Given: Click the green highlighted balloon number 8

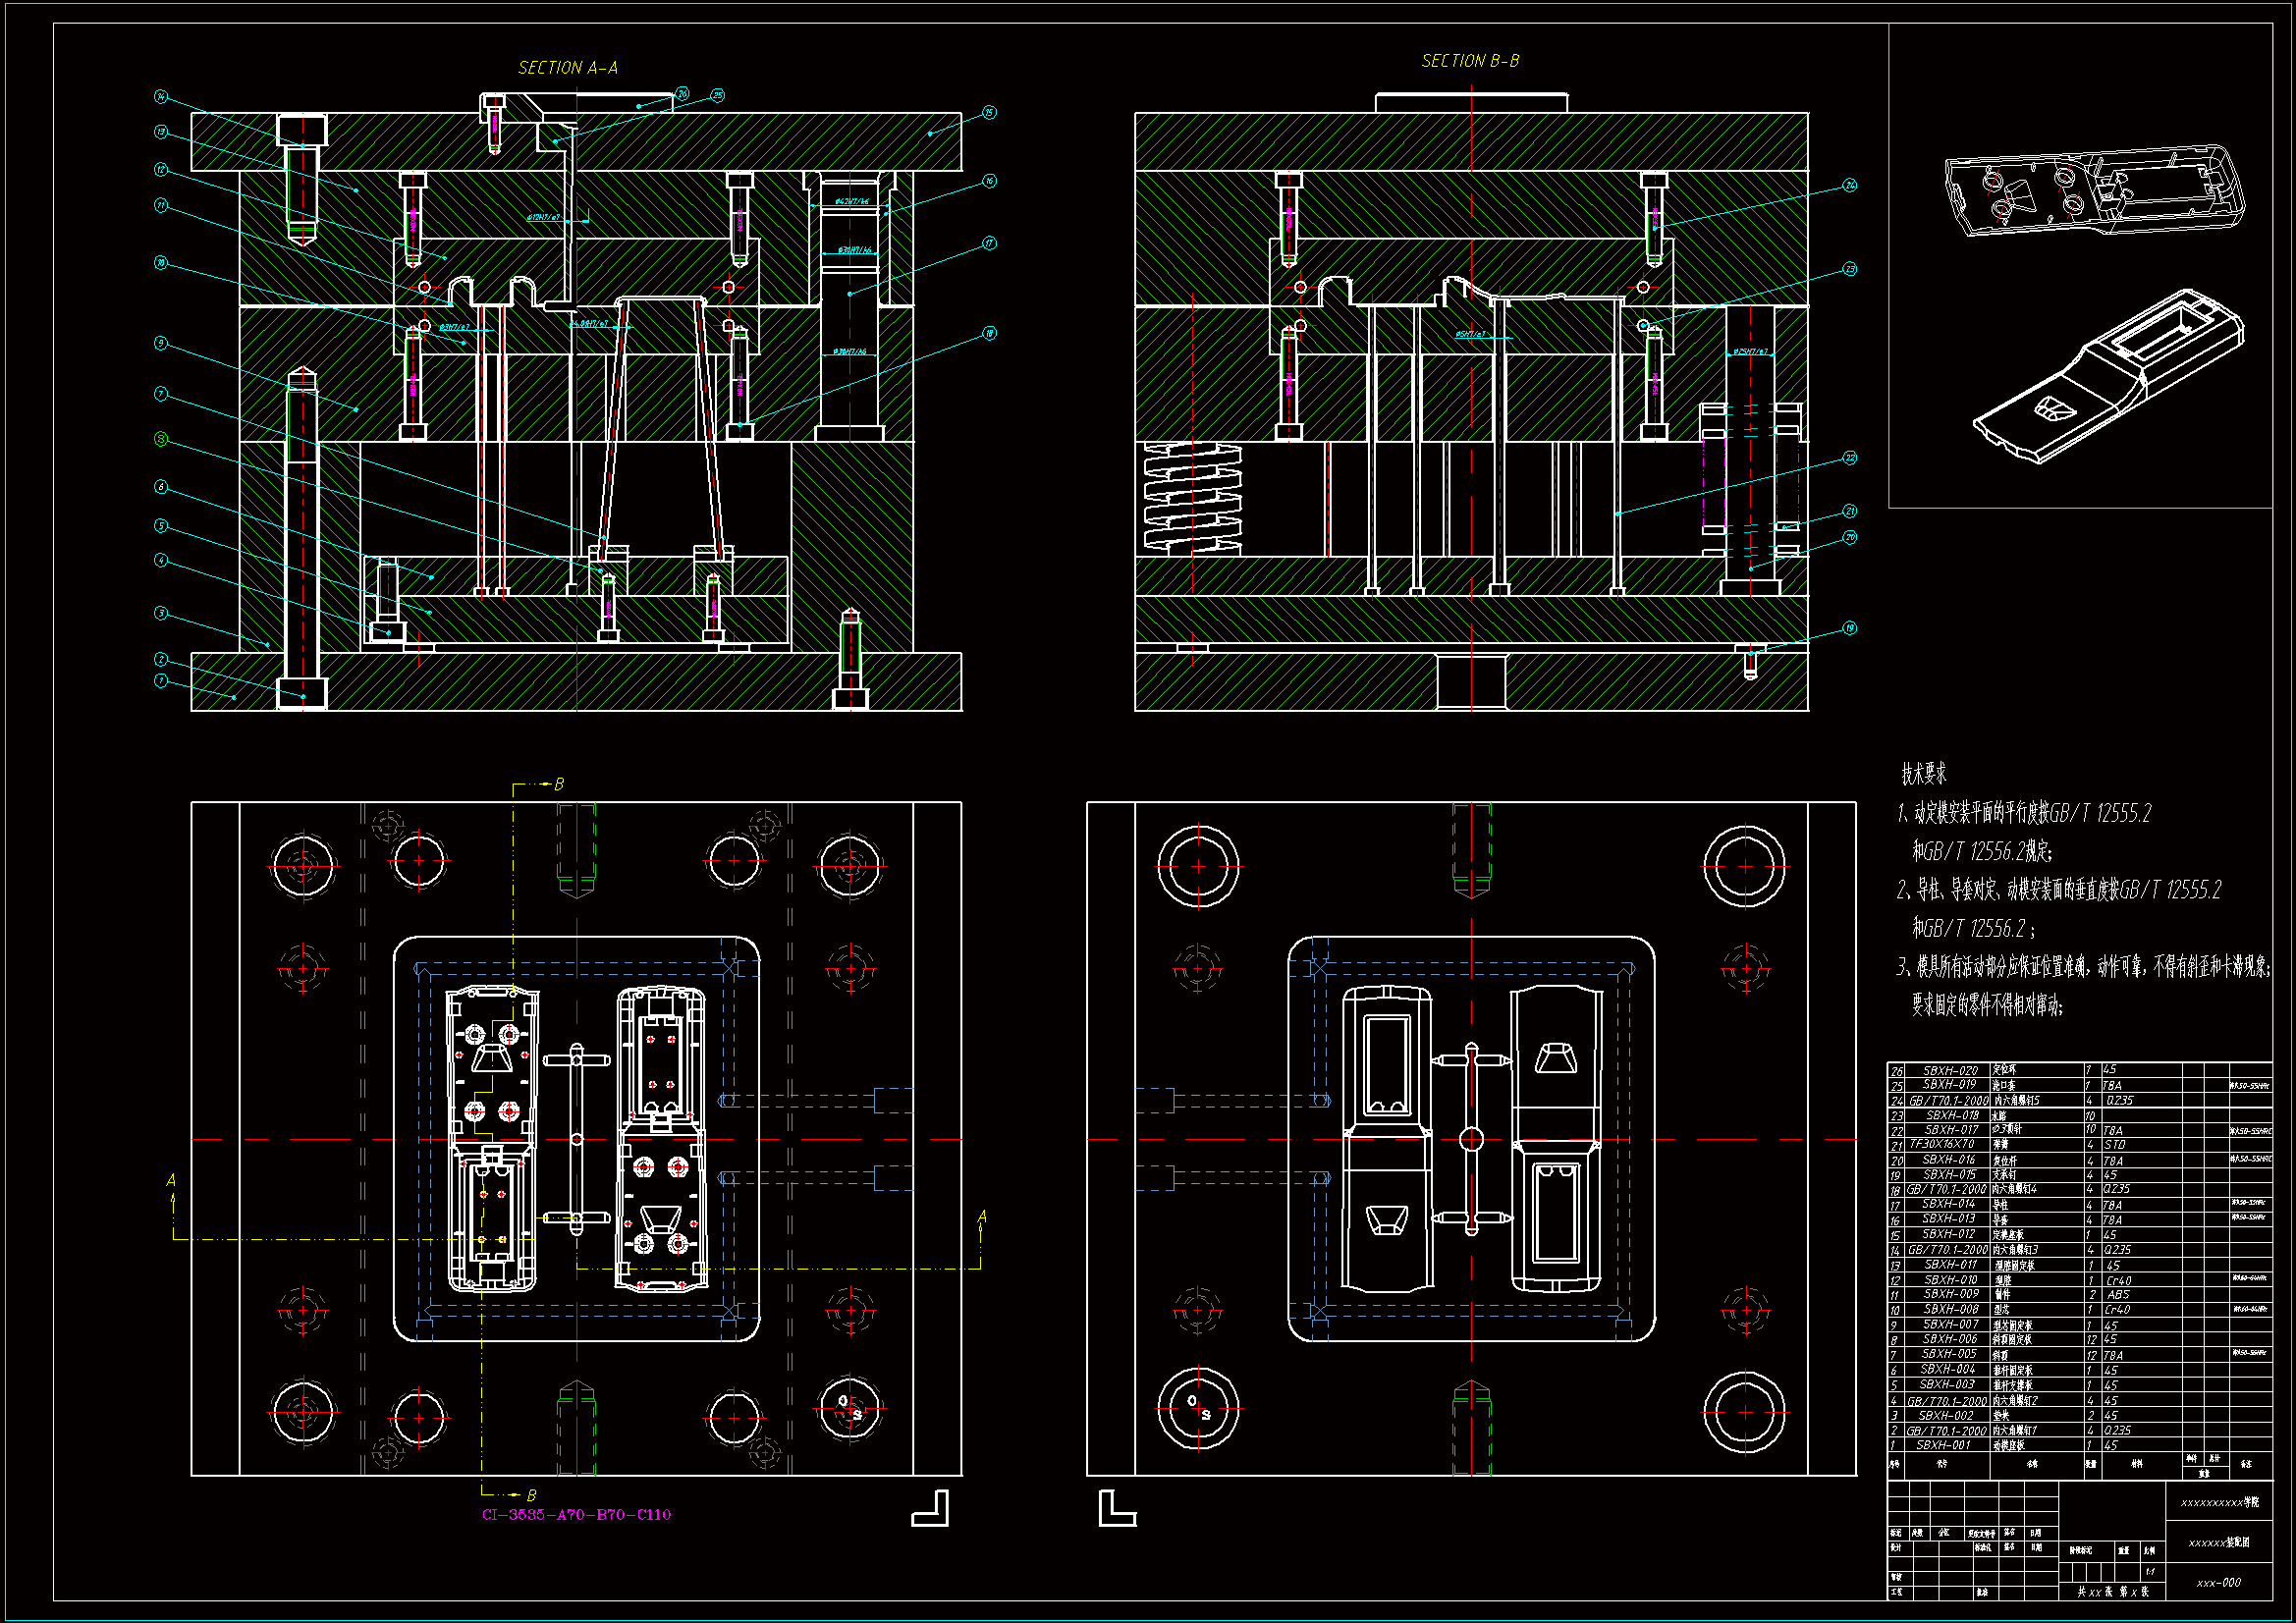Looking at the screenshot, I should coord(161,439).
